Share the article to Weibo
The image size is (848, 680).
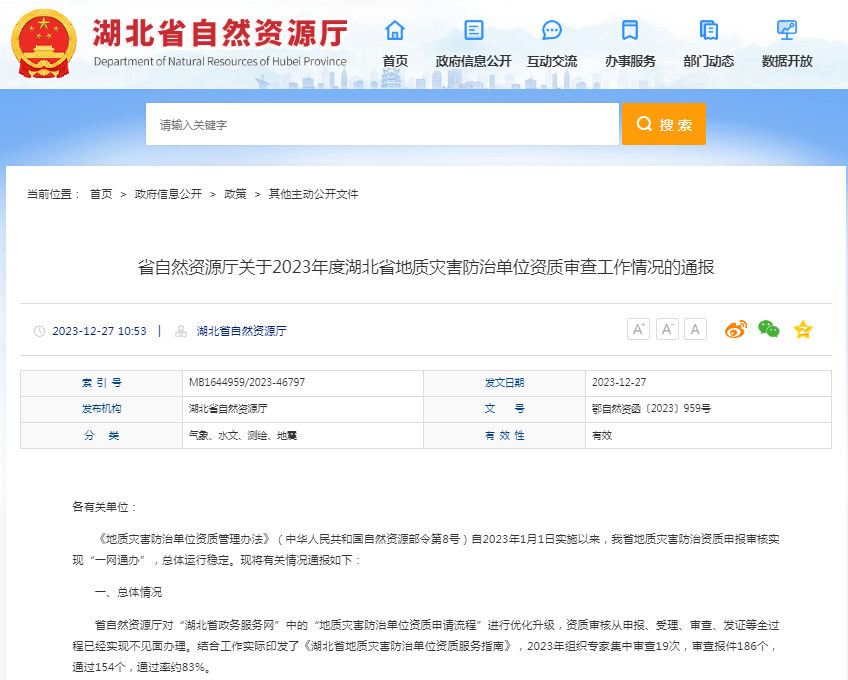click(x=737, y=329)
